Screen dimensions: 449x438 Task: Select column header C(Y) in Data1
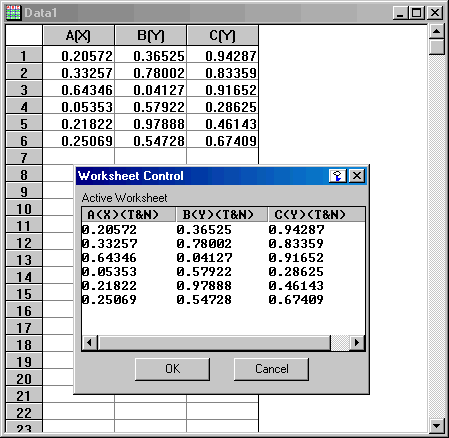pyautogui.click(x=222, y=35)
